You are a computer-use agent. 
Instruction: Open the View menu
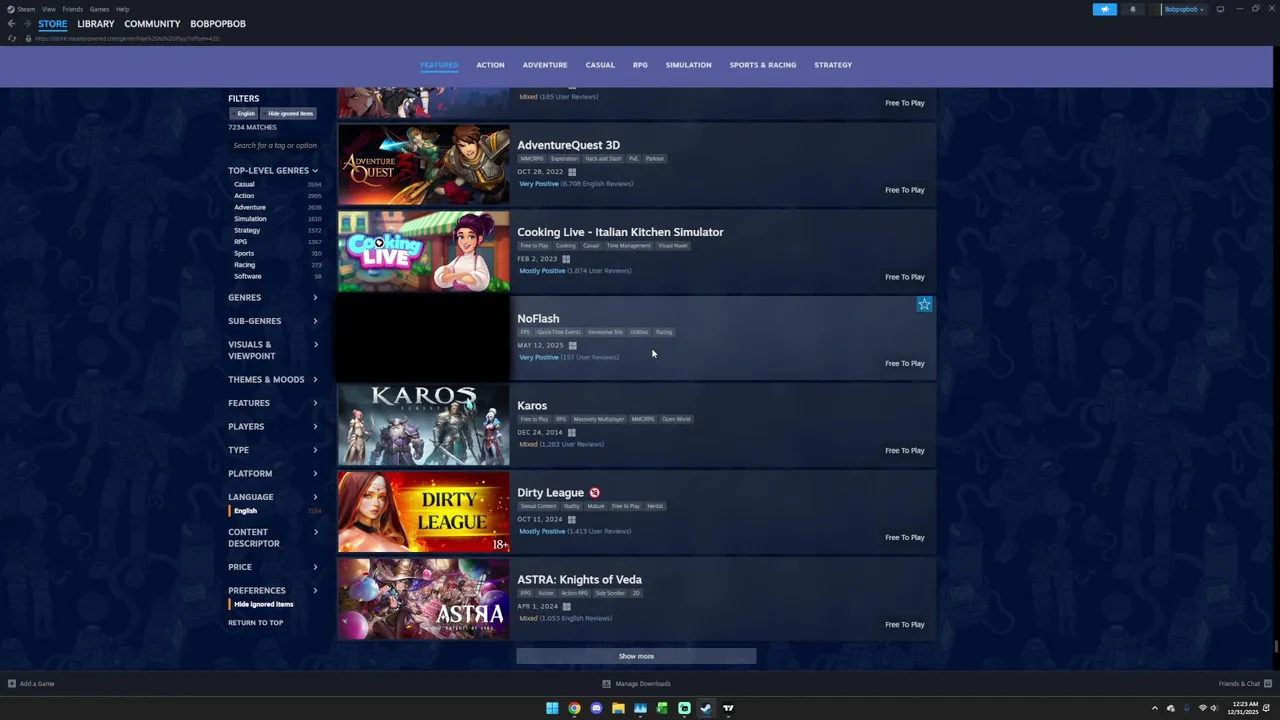click(48, 9)
